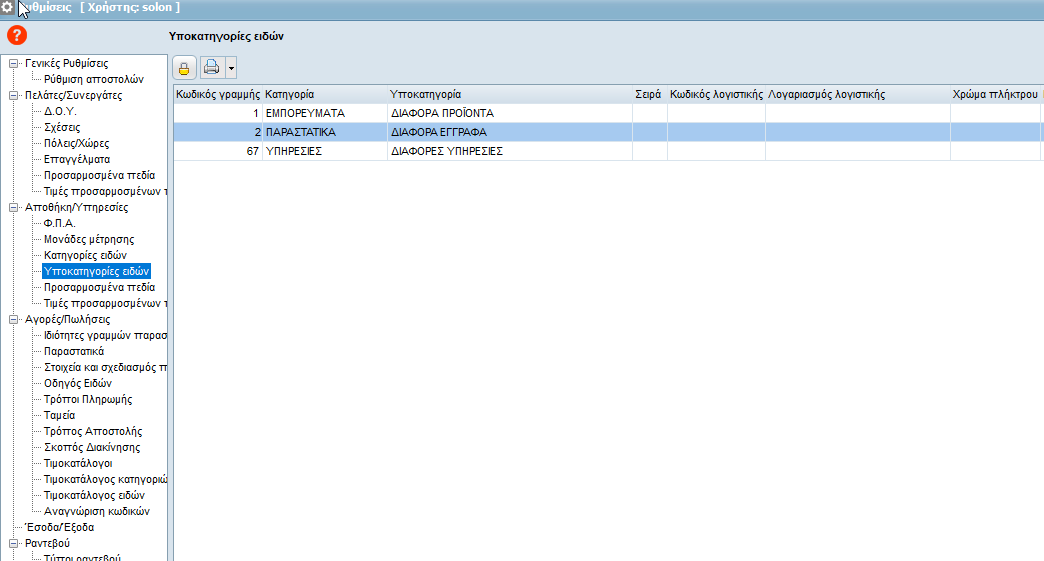Image resolution: width=1044 pixels, height=561 pixels.
Task: Click the Κωδικός λογιστικής cell for ΠΑΡΑΣΤΑΤΙΚΑ
Action: (x=716, y=132)
